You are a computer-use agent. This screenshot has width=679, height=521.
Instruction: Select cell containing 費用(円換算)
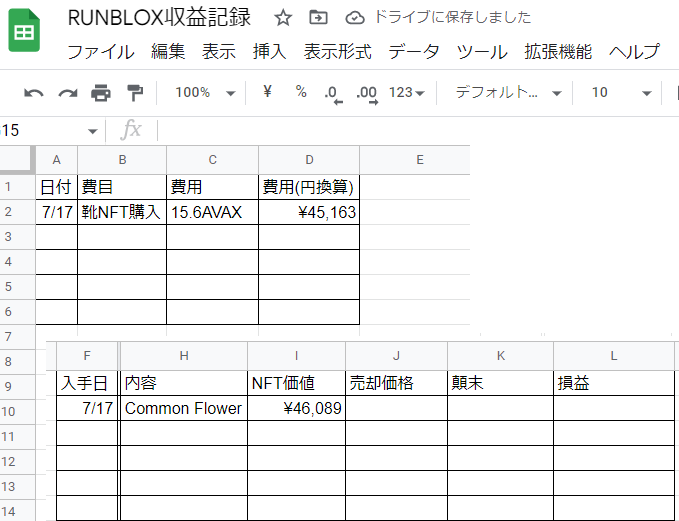coord(309,187)
